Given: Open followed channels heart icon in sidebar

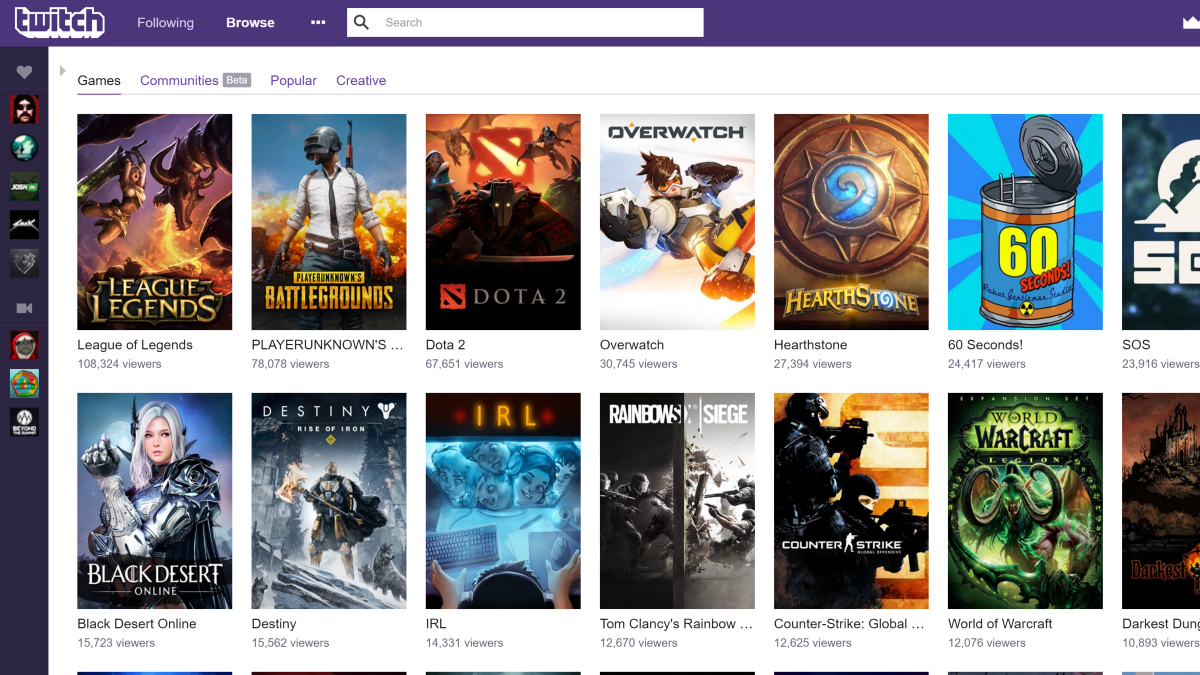Looking at the screenshot, I should (x=24, y=72).
